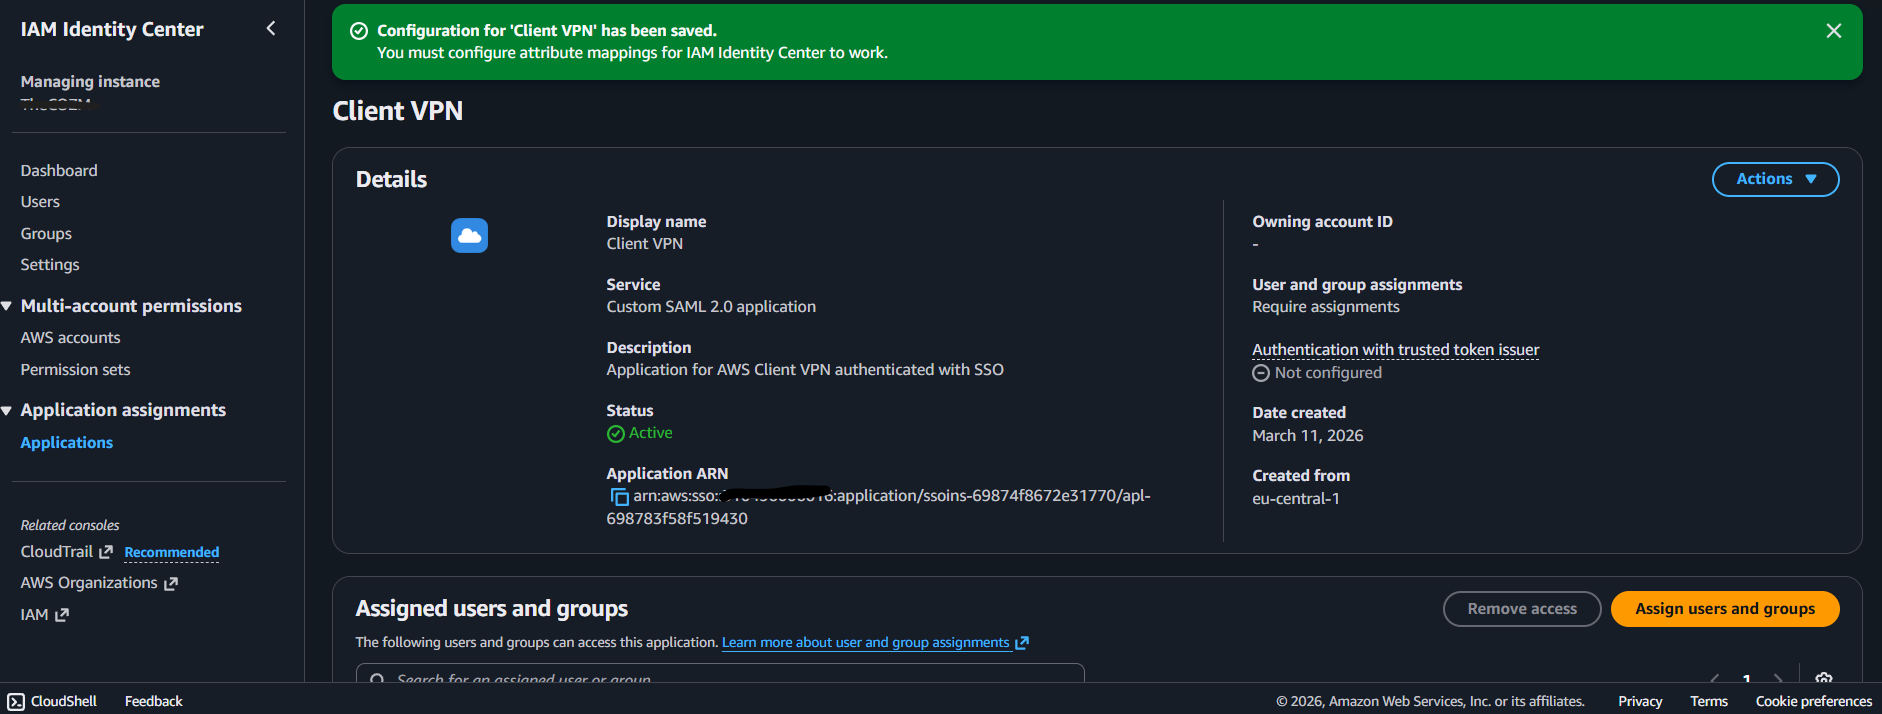
Task: Dismiss the green configuration saved banner
Action: (x=1834, y=31)
